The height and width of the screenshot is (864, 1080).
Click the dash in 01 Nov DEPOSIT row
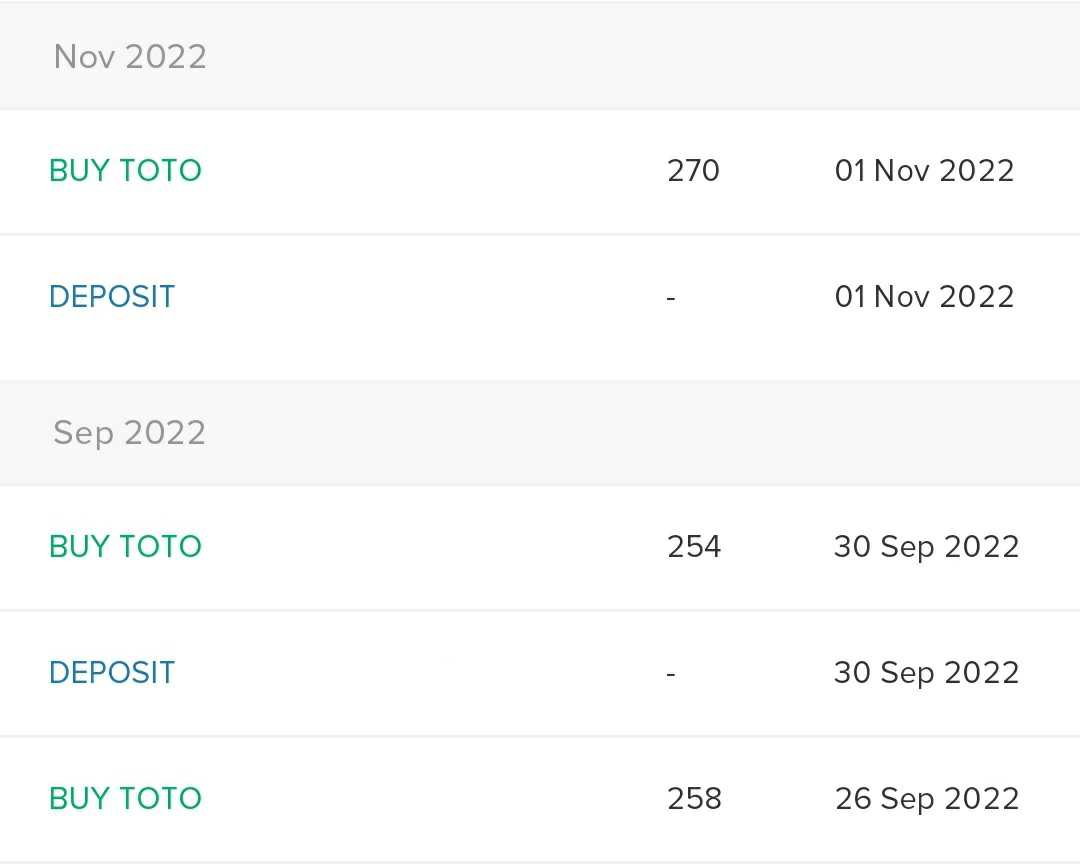[671, 297]
